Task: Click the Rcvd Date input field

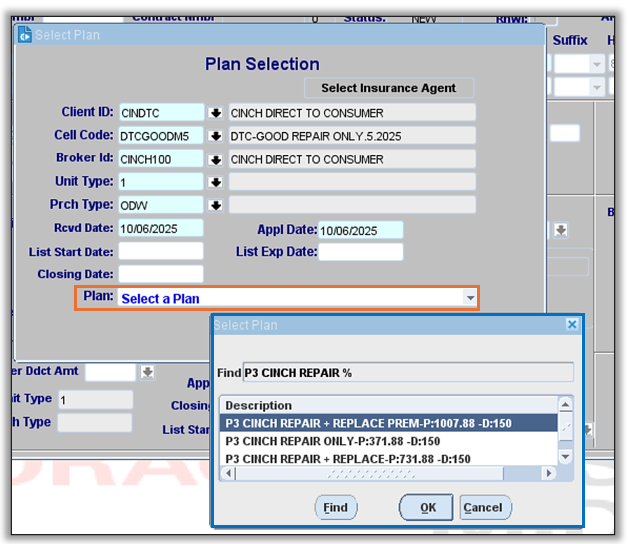Action: [x=160, y=229]
